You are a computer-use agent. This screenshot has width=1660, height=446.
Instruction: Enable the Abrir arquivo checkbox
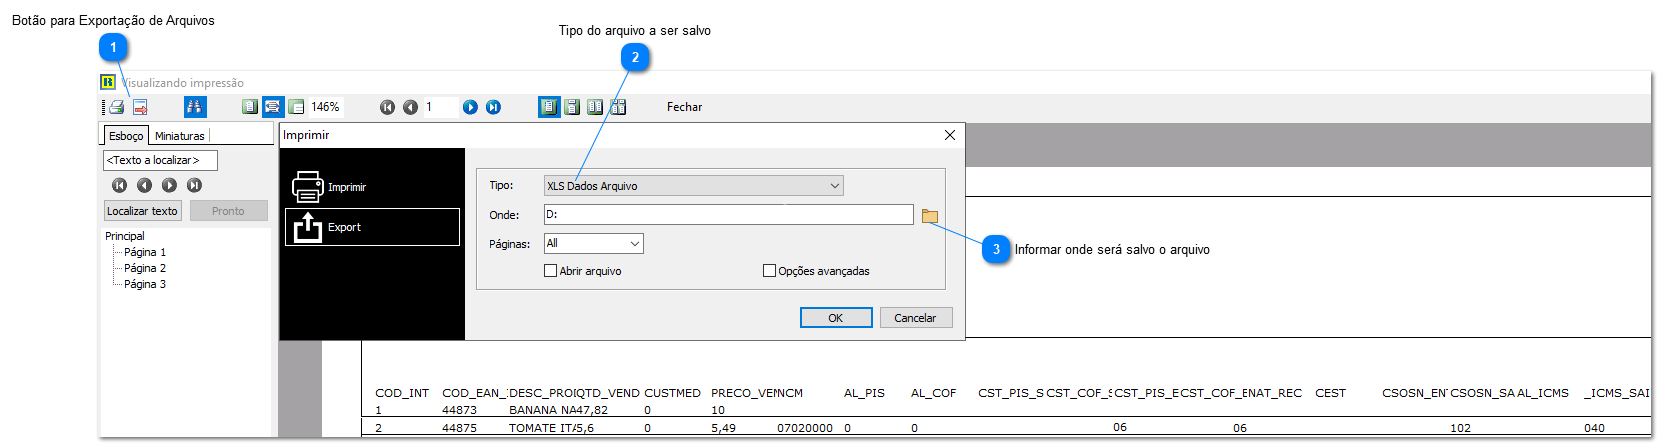550,270
